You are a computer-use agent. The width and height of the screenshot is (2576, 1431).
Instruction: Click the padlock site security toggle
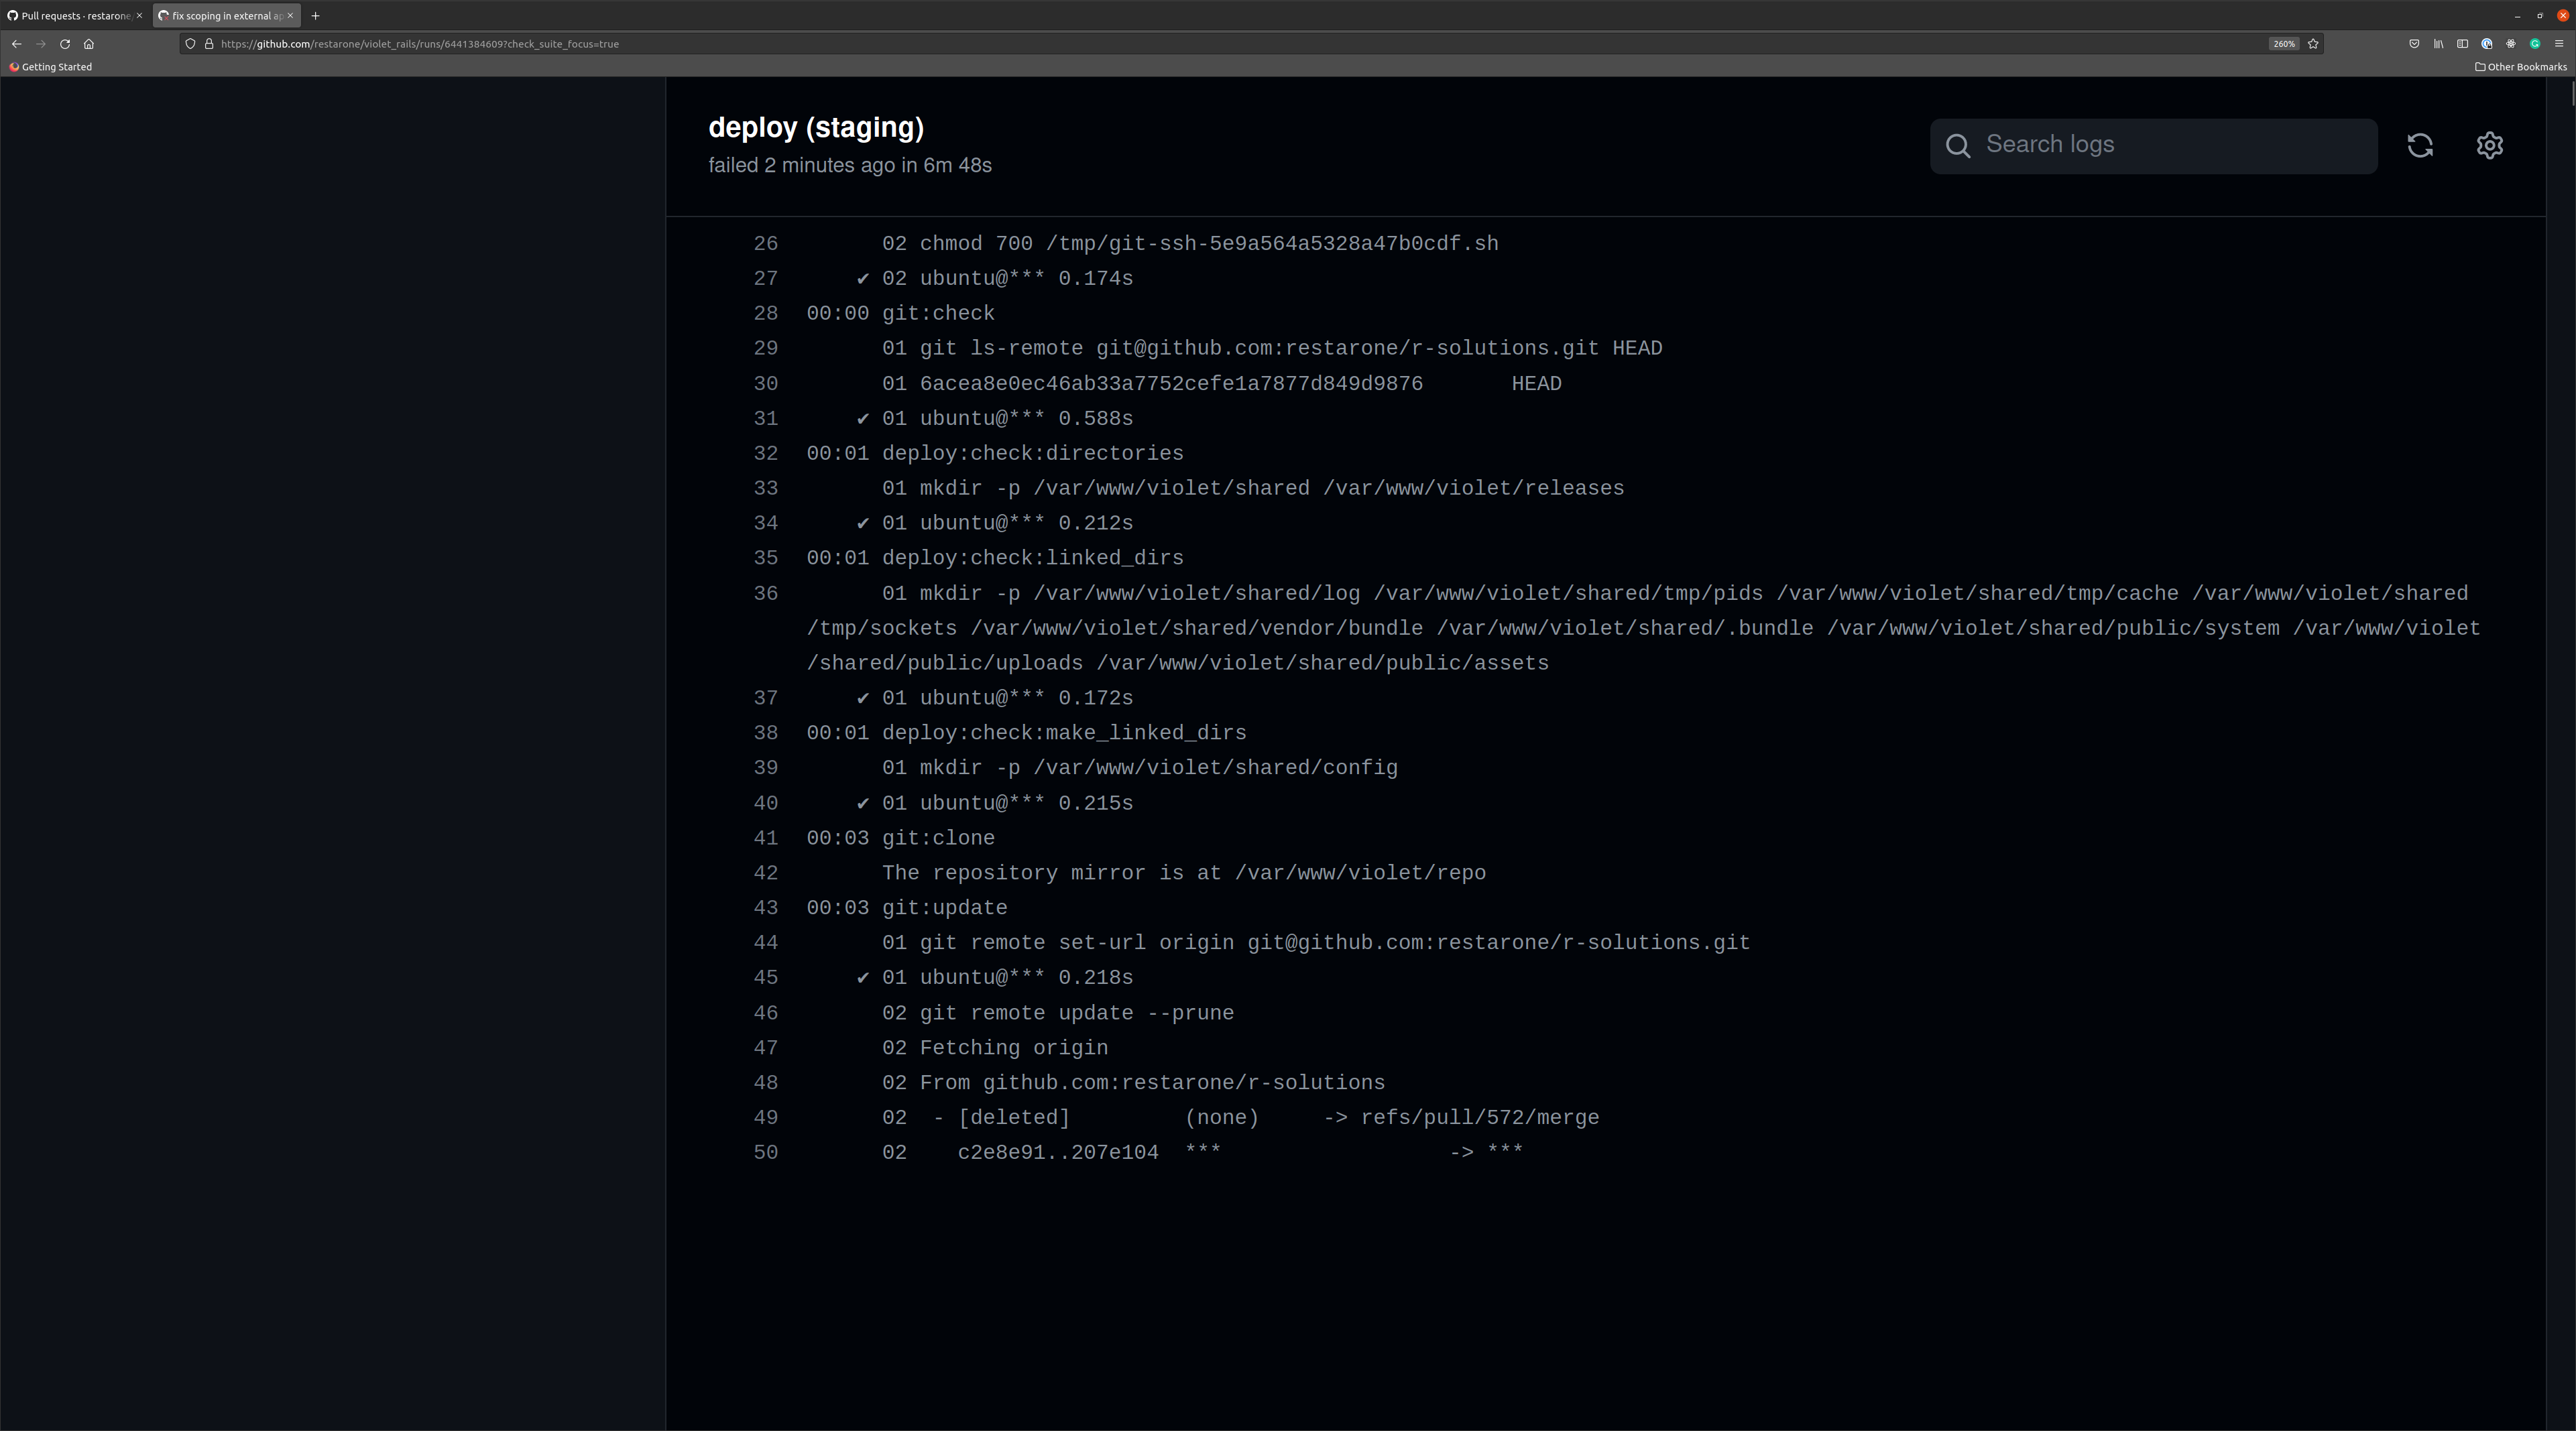click(209, 44)
